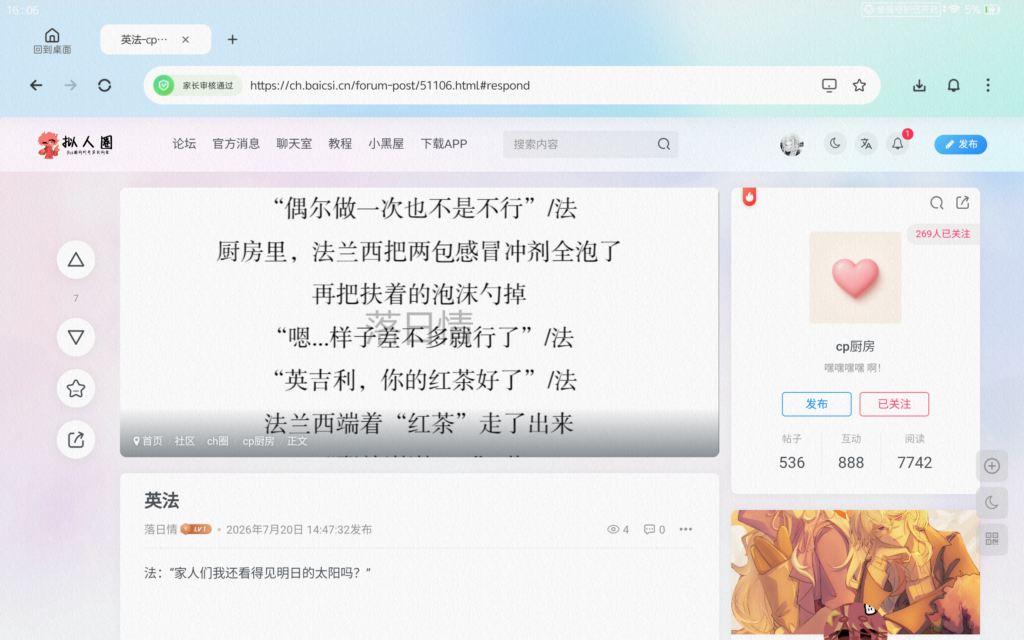Open 小黑屋 navigation item
This screenshot has height=640, width=1024.
[386, 144]
